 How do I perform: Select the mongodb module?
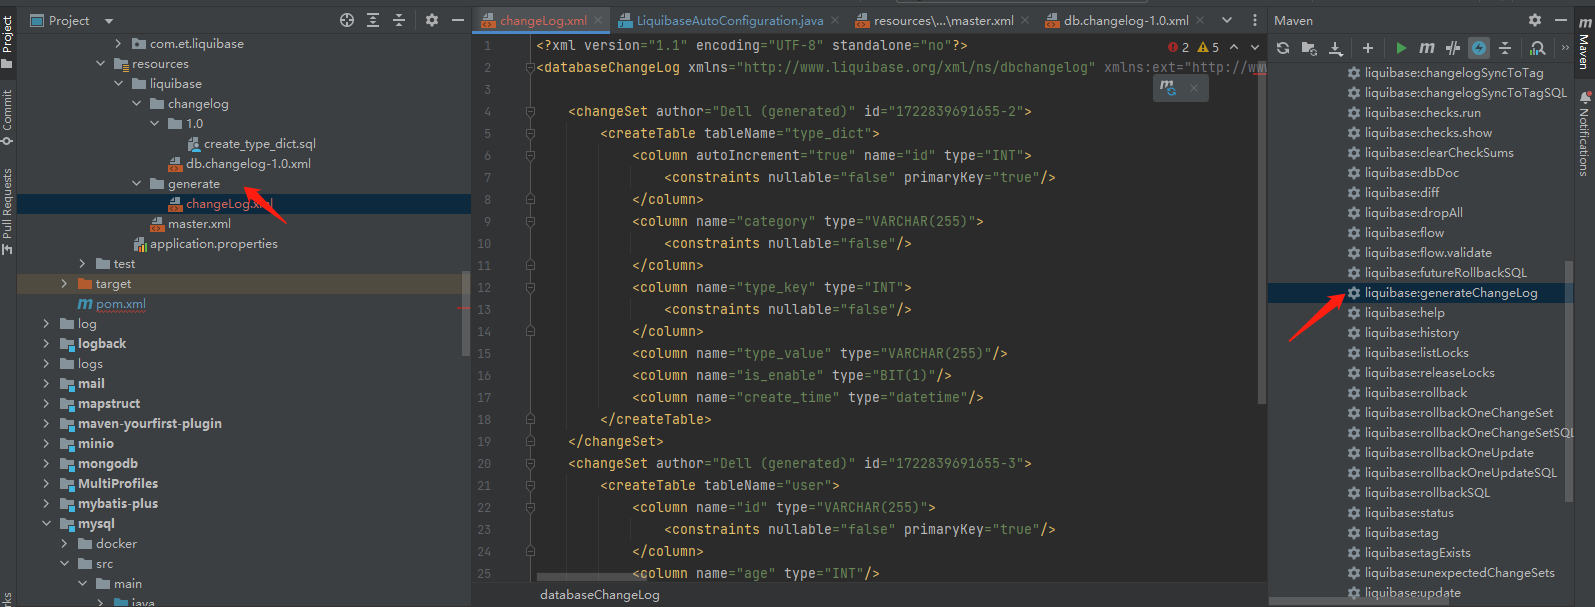coord(99,464)
